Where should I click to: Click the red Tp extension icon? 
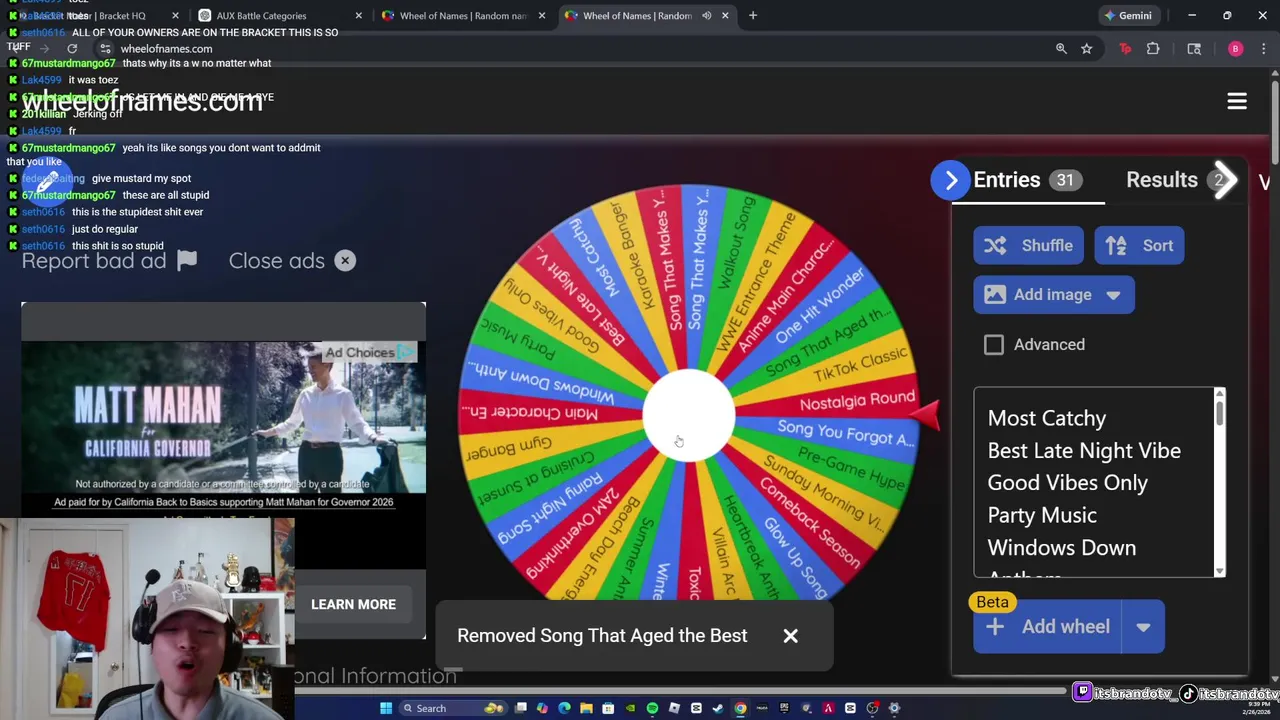pyautogui.click(x=1125, y=48)
